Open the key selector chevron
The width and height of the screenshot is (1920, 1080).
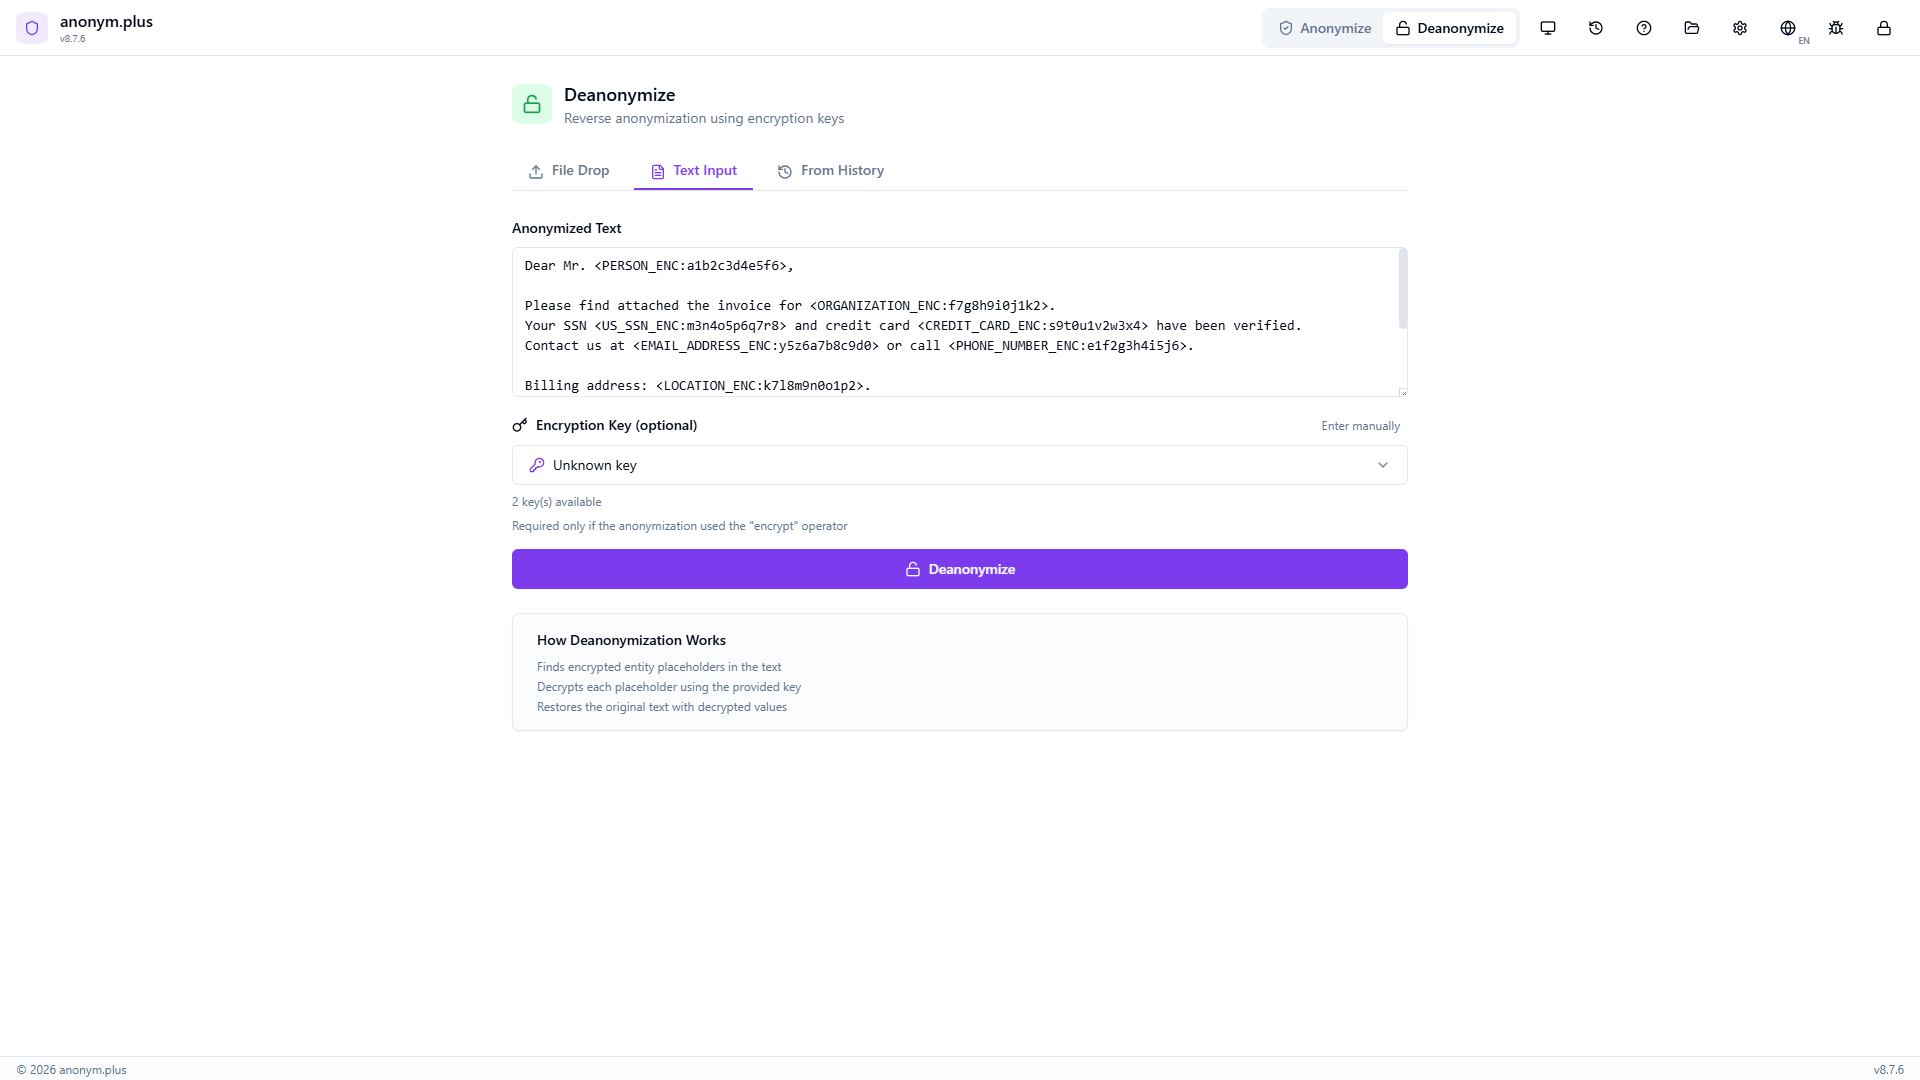click(x=1383, y=464)
